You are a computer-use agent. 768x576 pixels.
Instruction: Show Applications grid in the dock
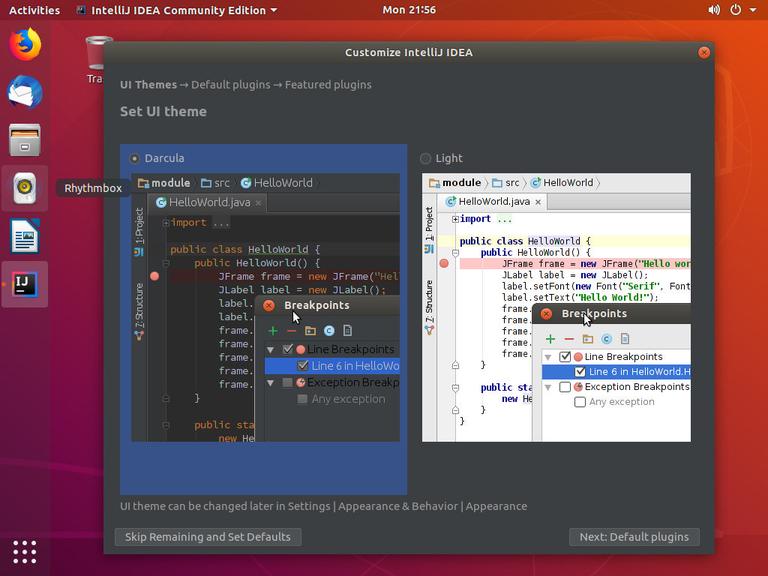click(x=24, y=552)
